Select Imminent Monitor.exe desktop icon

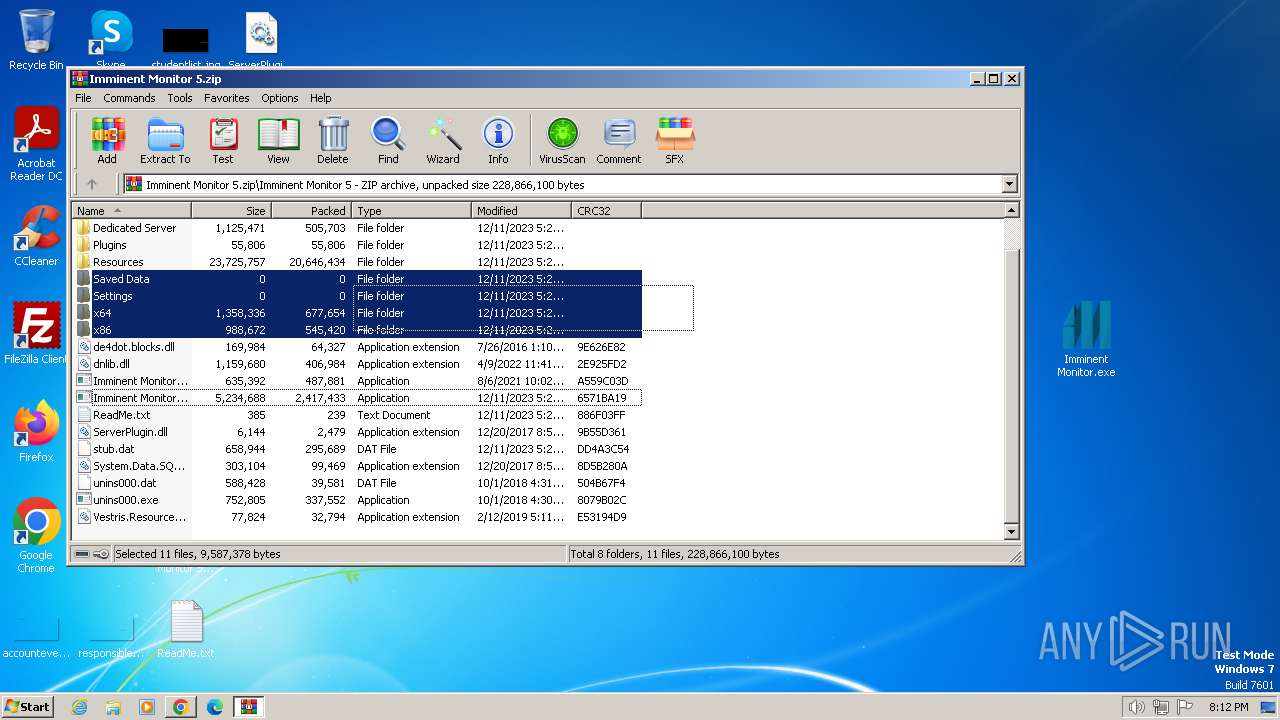coord(1086,340)
